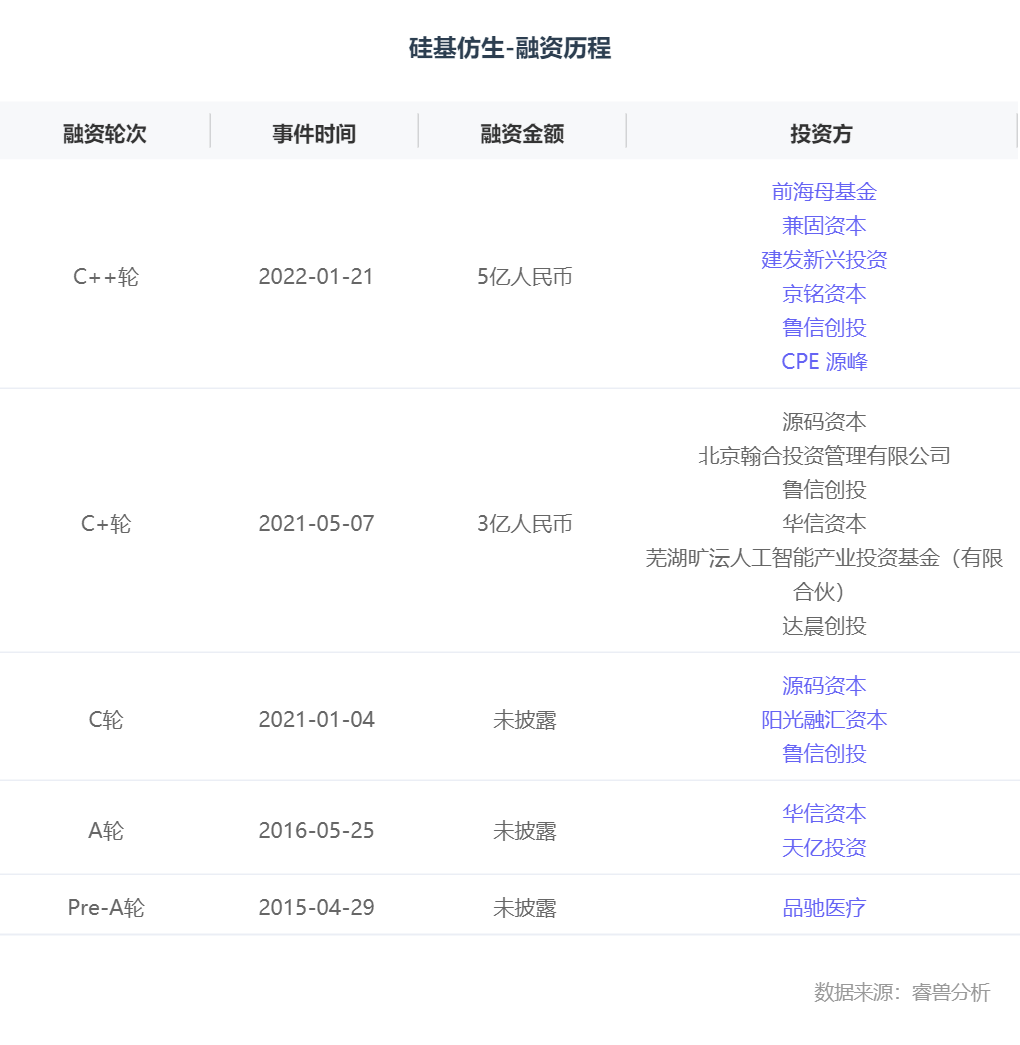Click the A轮 round cell
Image resolution: width=1020 pixels, height=1045 pixels.
105,831
